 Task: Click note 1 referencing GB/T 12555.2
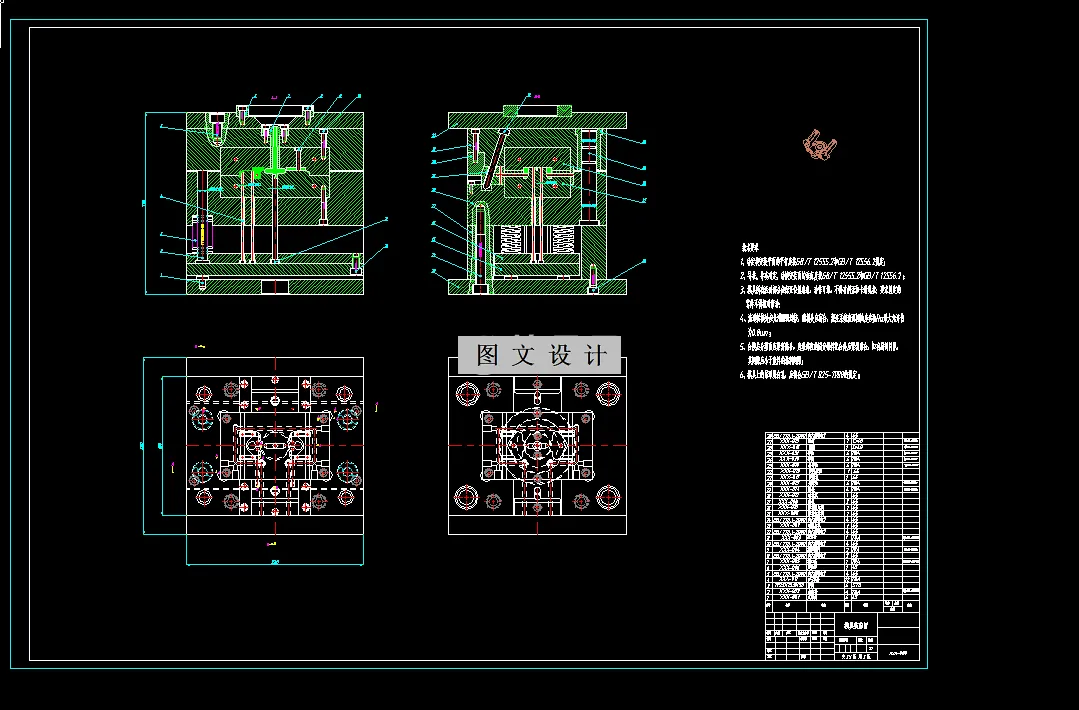coord(812,261)
